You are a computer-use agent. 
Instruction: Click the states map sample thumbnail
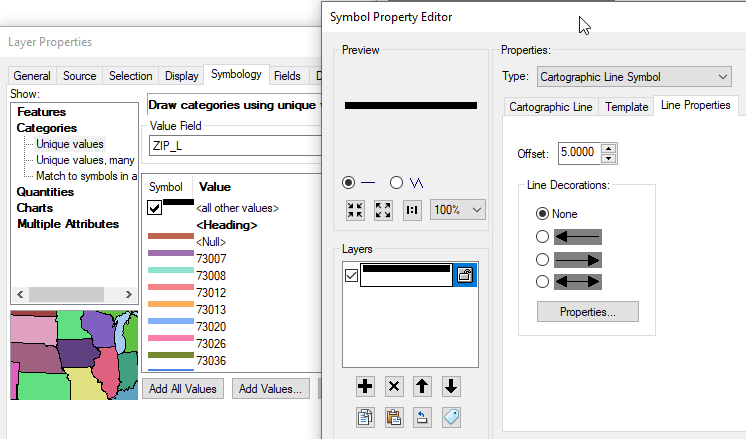pyautogui.click(x=74, y=355)
